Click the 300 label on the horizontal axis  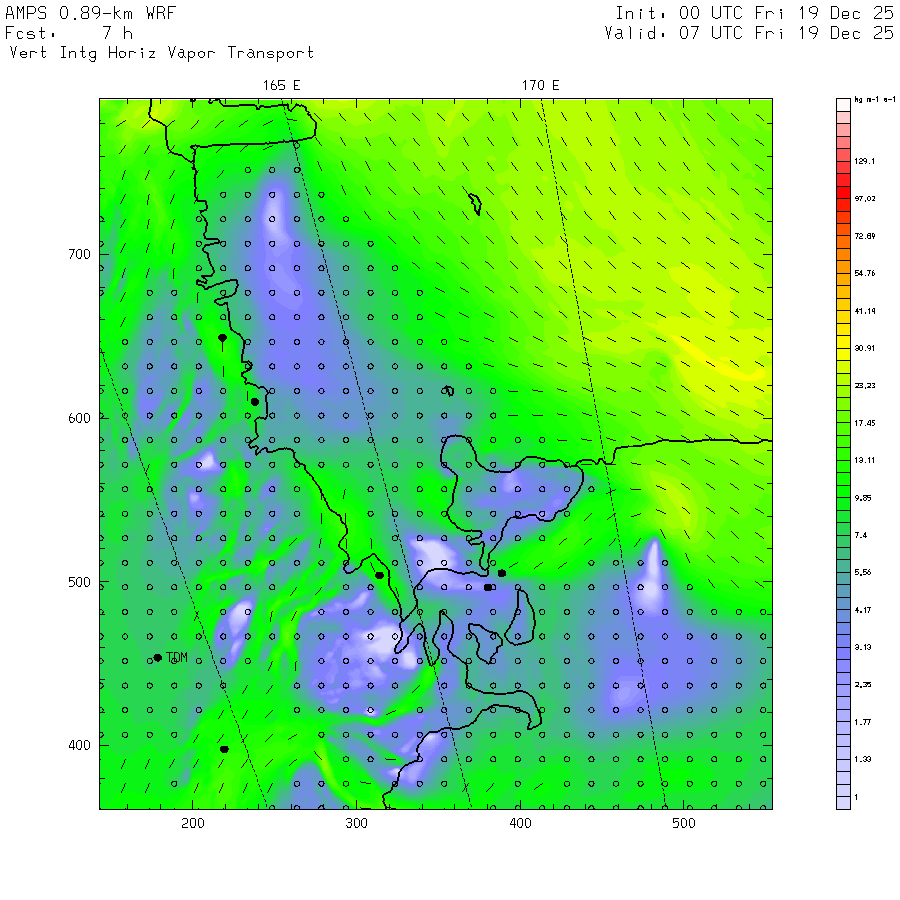(356, 823)
